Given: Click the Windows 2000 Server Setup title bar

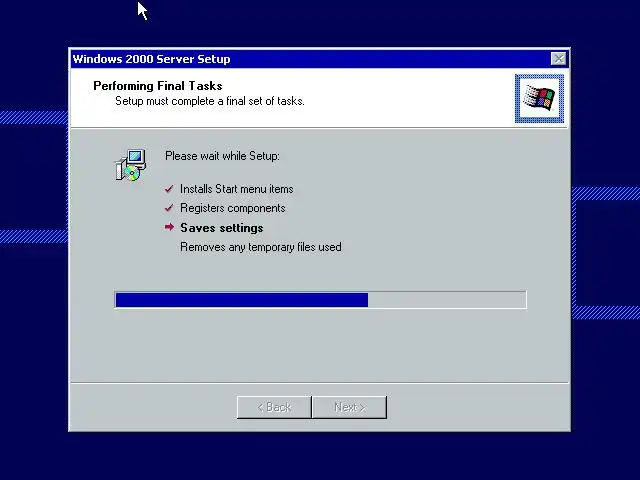Looking at the screenshot, I should tap(320, 59).
